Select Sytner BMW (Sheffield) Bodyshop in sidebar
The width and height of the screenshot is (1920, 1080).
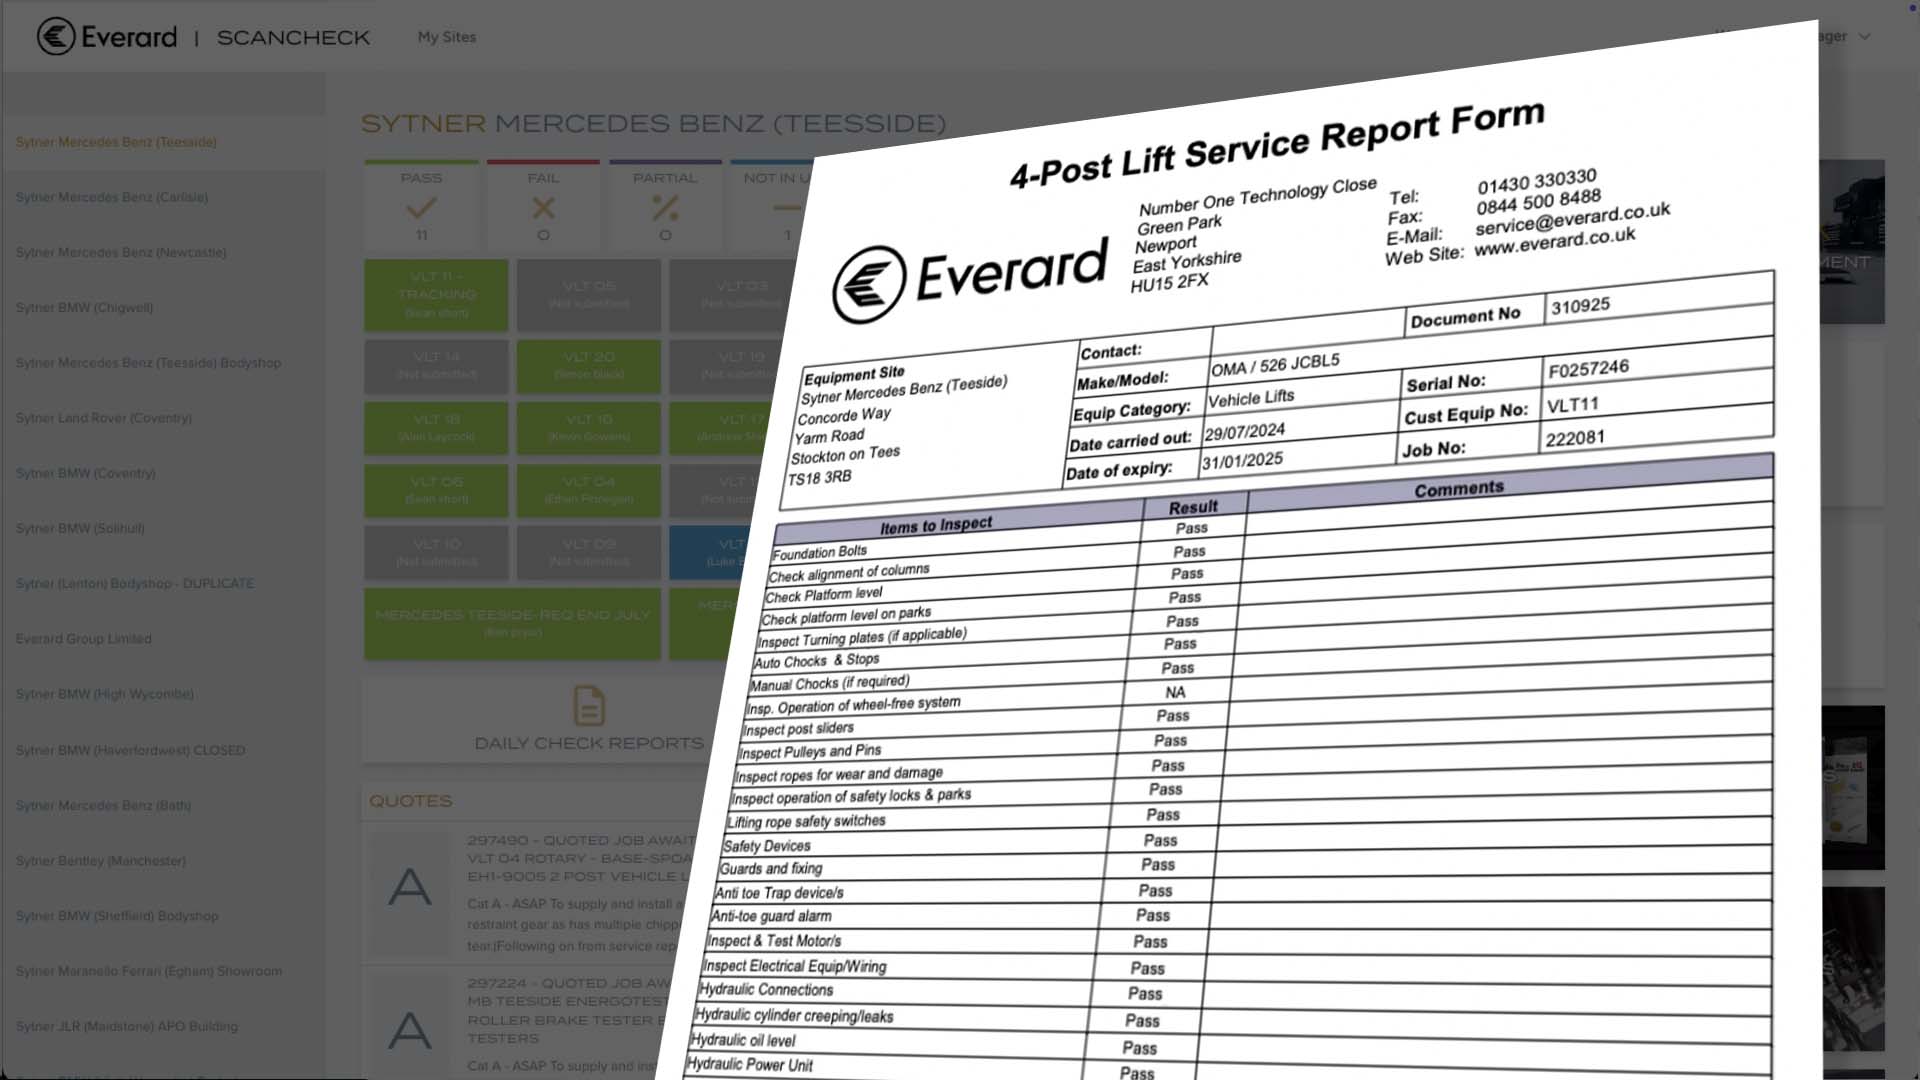click(x=116, y=915)
